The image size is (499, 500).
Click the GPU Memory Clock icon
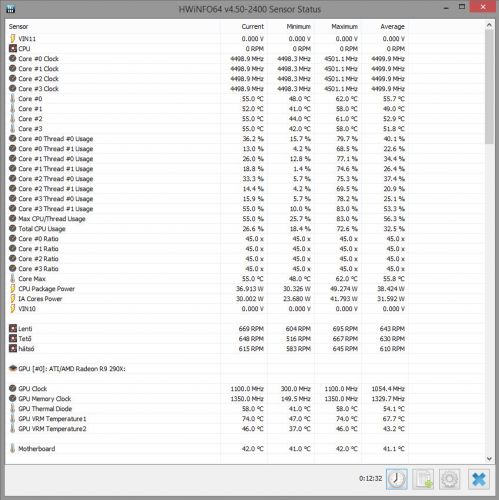(13, 399)
